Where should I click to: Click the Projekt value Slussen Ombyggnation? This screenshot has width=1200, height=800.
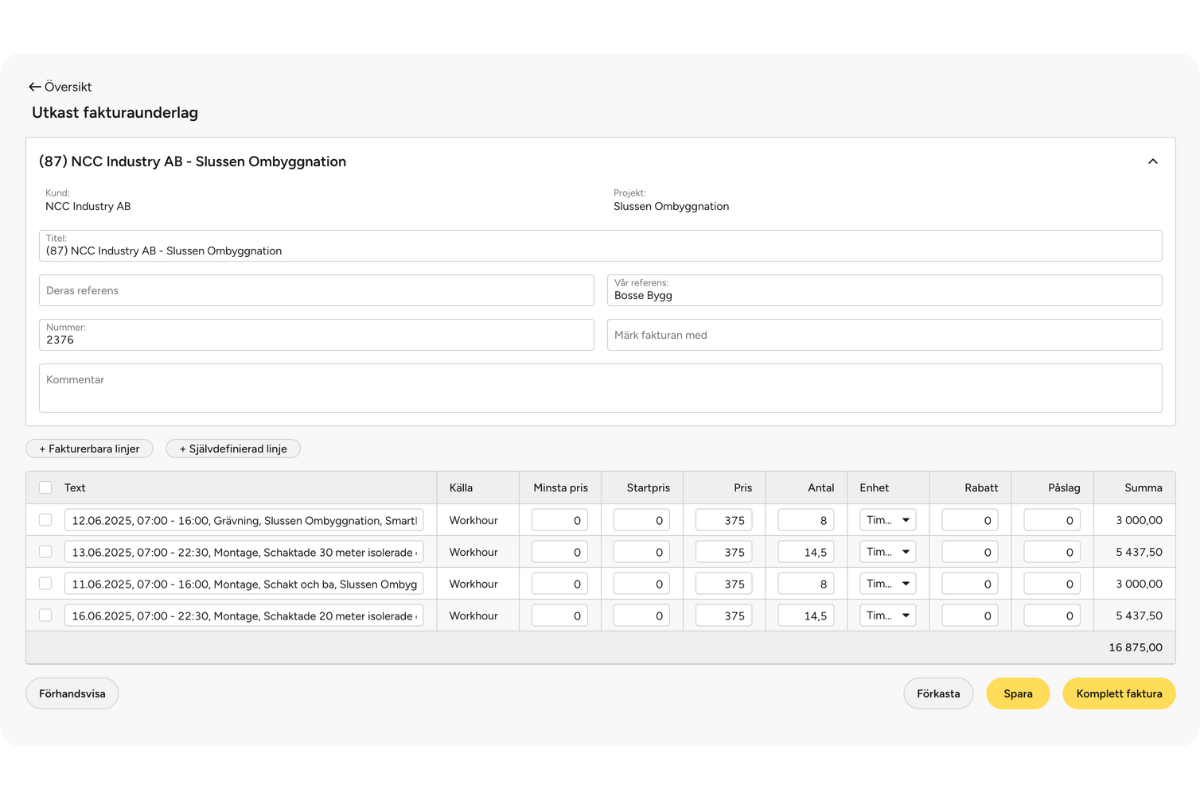click(671, 206)
